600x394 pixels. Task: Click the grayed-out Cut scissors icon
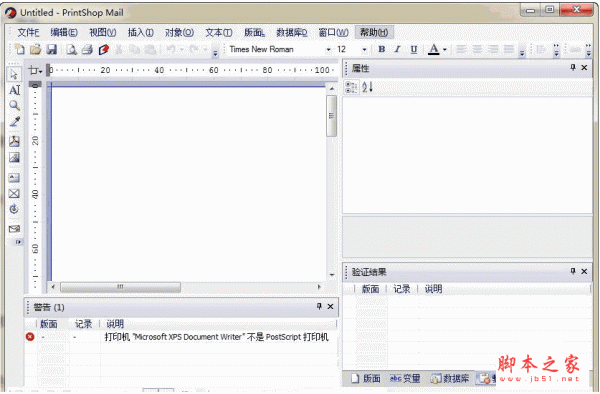coord(119,49)
